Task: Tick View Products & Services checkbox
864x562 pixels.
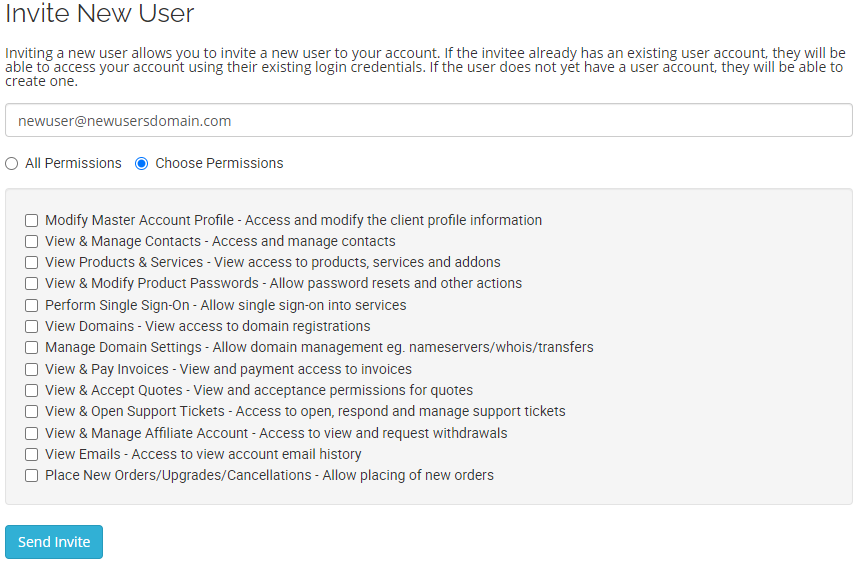Action: tap(32, 263)
